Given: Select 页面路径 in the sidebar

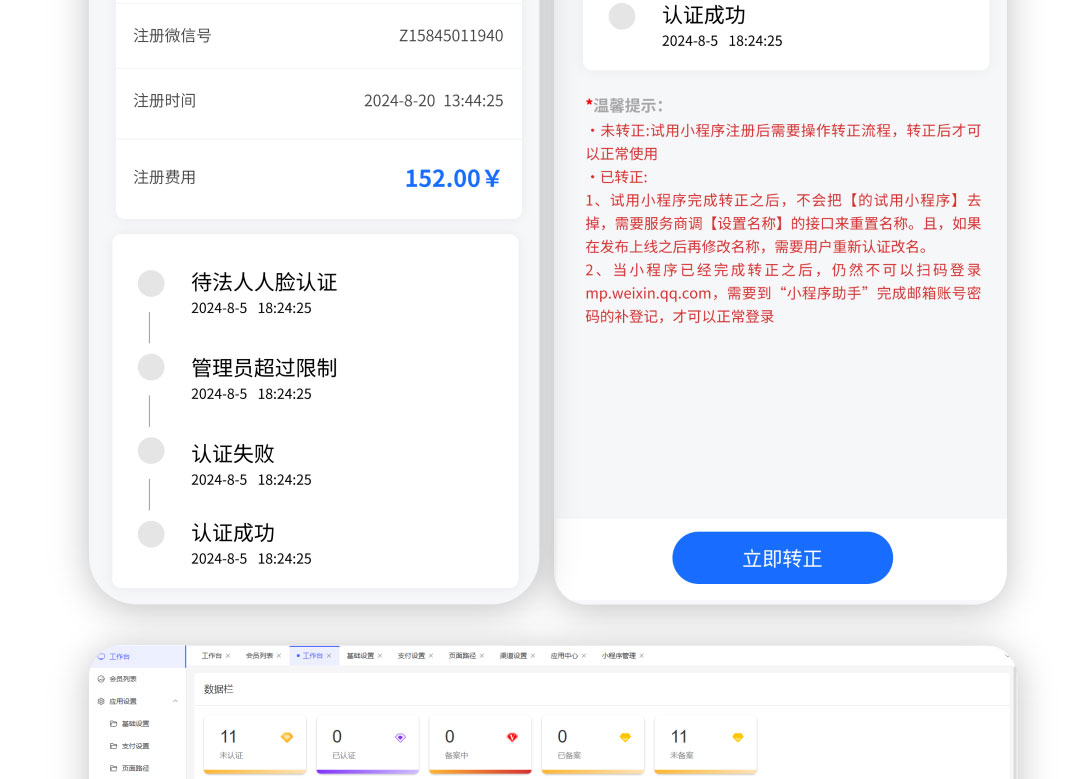Looking at the screenshot, I should (x=135, y=768).
